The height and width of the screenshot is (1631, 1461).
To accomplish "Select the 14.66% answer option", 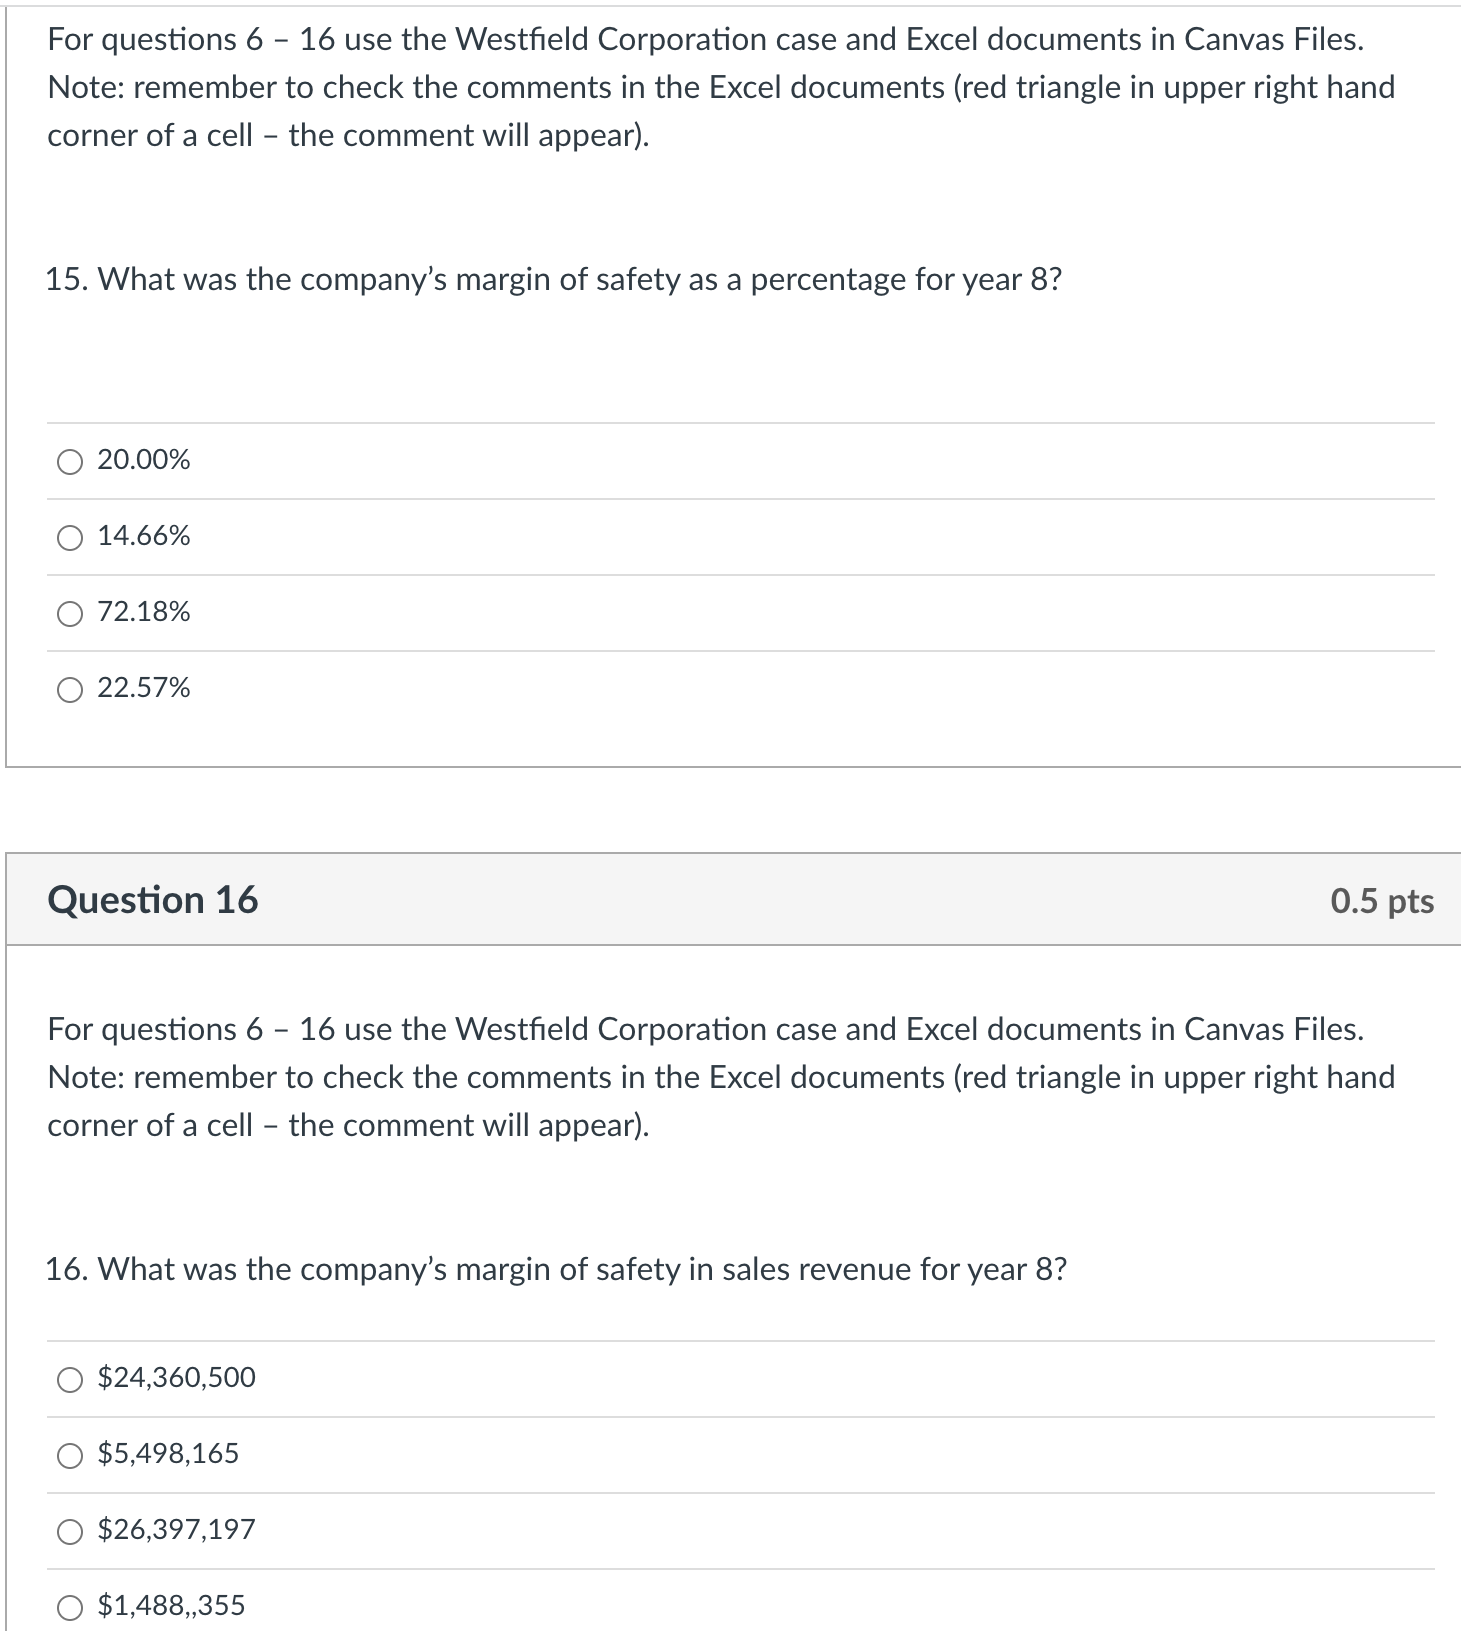I will (x=68, y=537).
